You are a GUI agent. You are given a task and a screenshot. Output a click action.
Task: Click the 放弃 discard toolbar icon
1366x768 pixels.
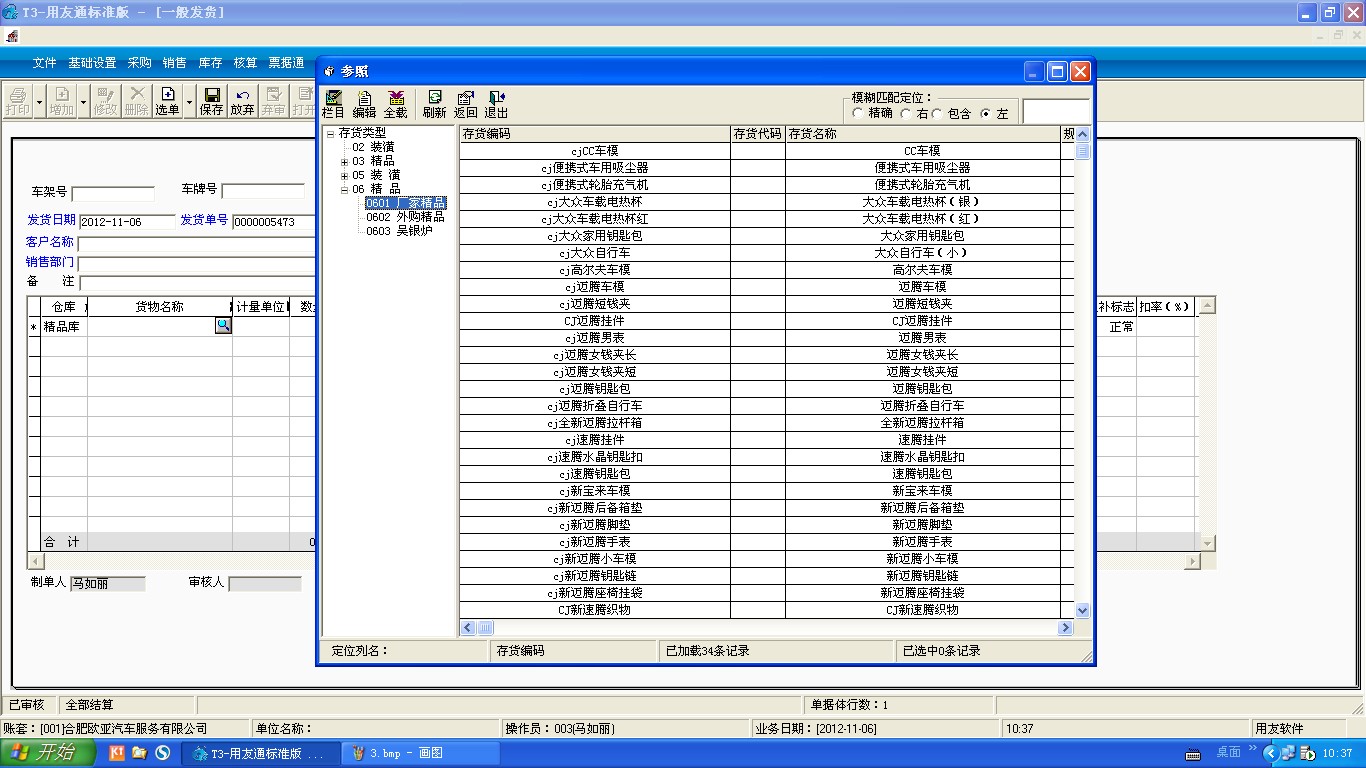(x=243, y=101)
